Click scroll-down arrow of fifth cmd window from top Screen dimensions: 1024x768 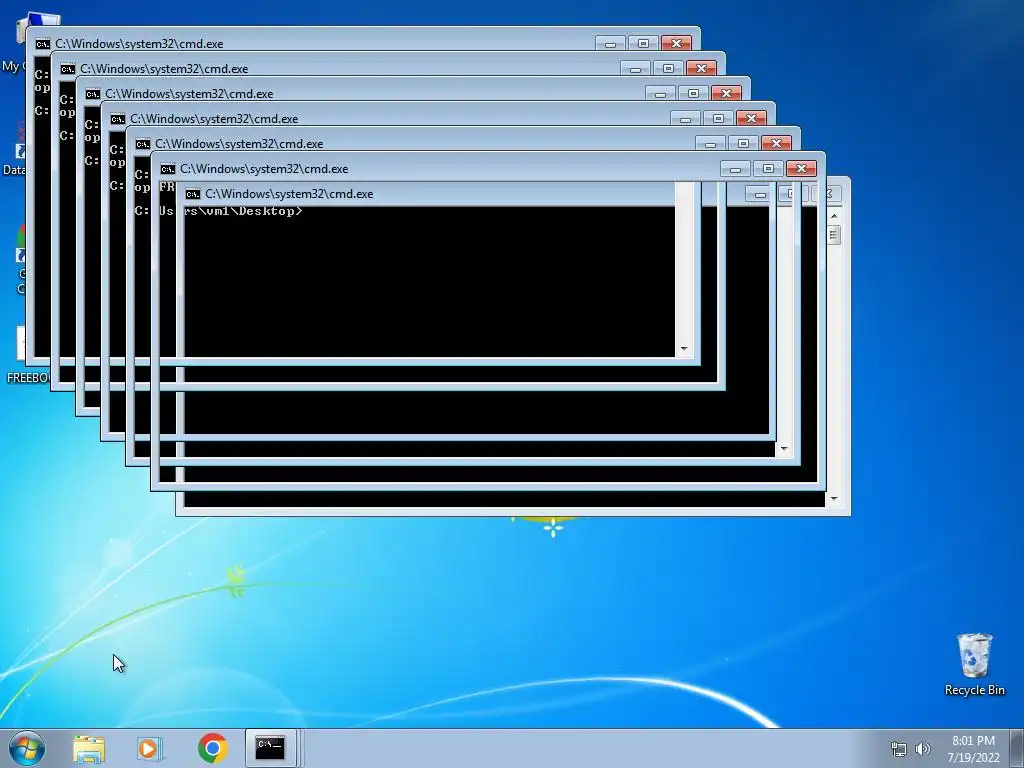tap(784, 449)
